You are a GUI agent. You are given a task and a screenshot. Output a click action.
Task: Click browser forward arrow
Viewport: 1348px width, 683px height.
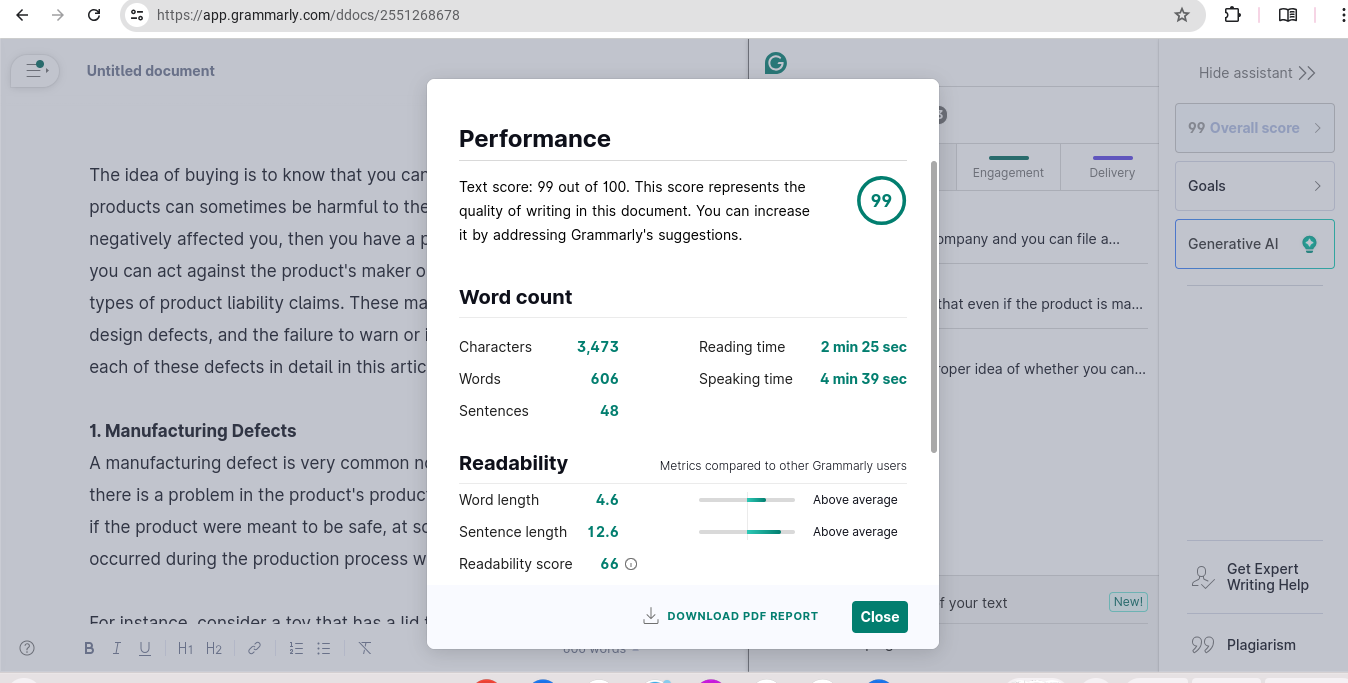click(58, 15)
